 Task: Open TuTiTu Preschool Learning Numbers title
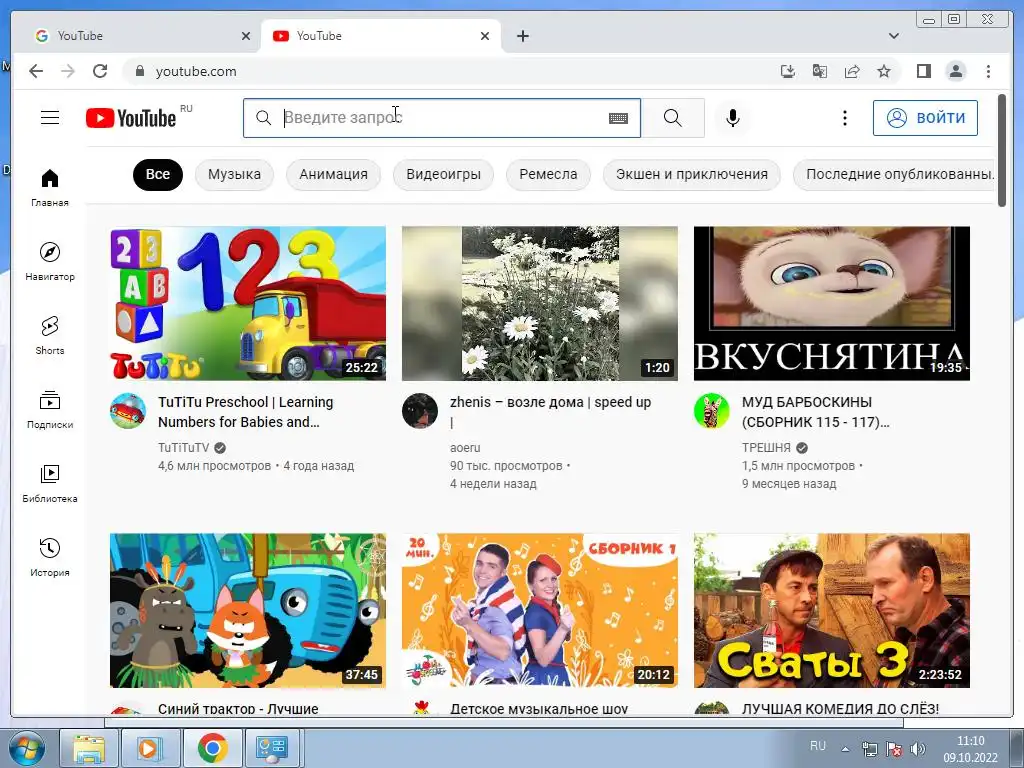click(246, 412)
